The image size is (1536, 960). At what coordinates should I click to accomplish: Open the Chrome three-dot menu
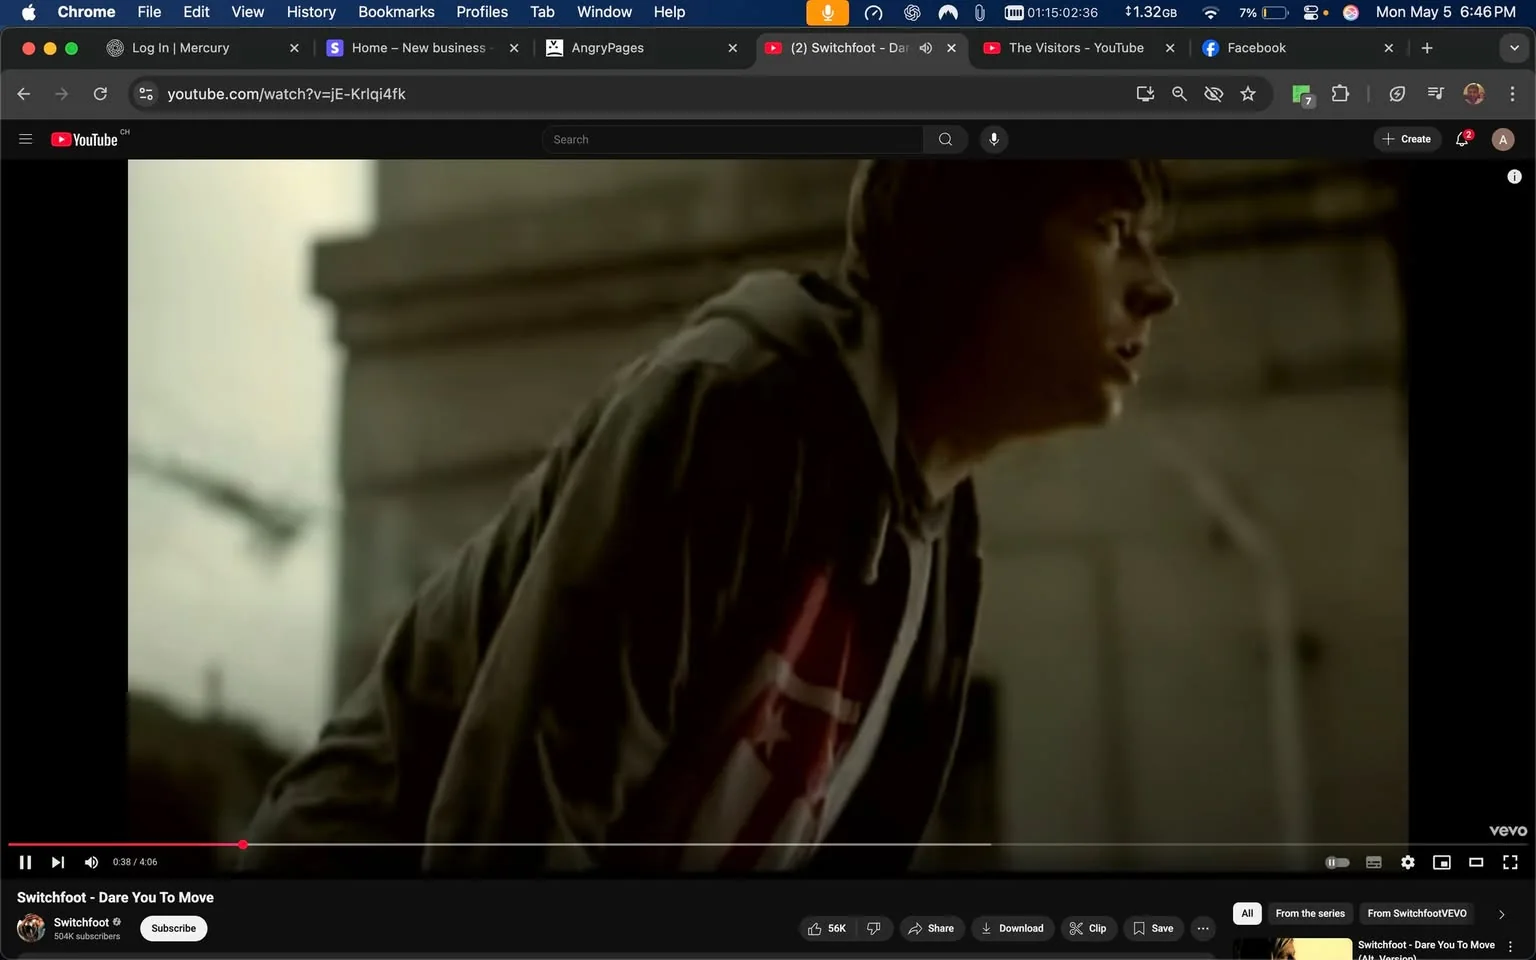1512,94
